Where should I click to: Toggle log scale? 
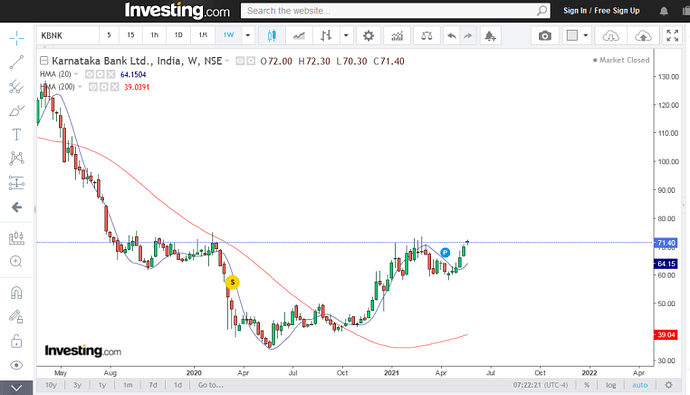click(611, 385)
